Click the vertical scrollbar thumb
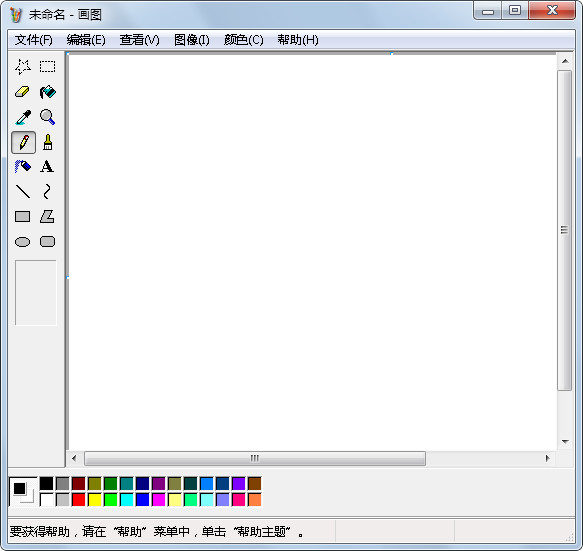 [564, 230]
